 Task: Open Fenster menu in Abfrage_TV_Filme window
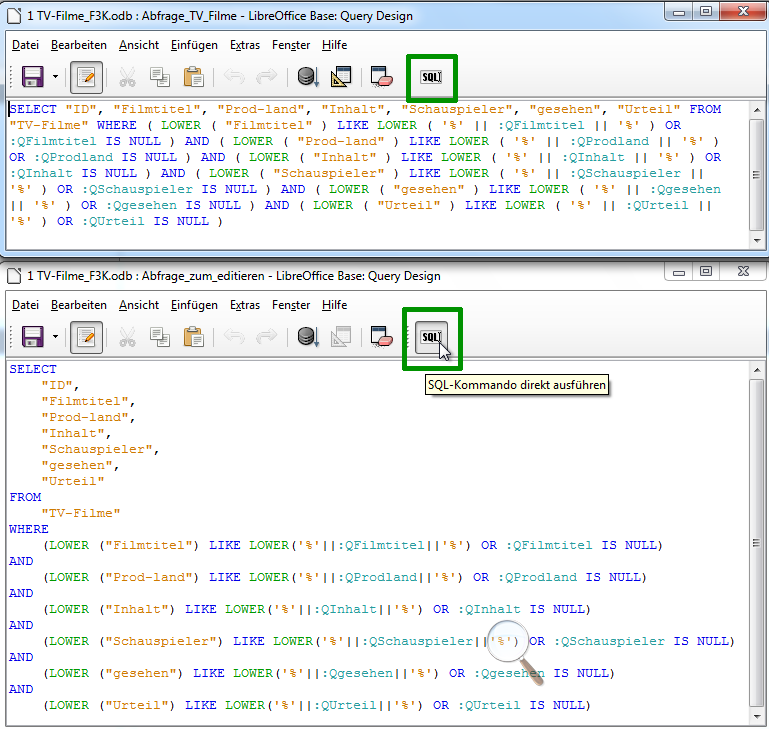[x=291, y=45]
